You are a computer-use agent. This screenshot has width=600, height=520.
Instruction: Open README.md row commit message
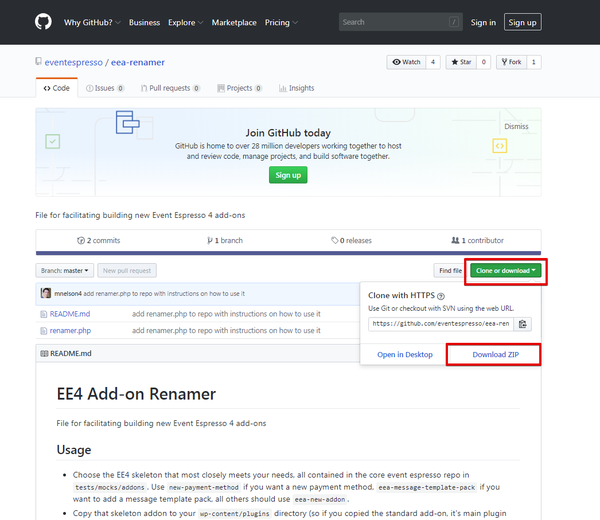(226, 314)
